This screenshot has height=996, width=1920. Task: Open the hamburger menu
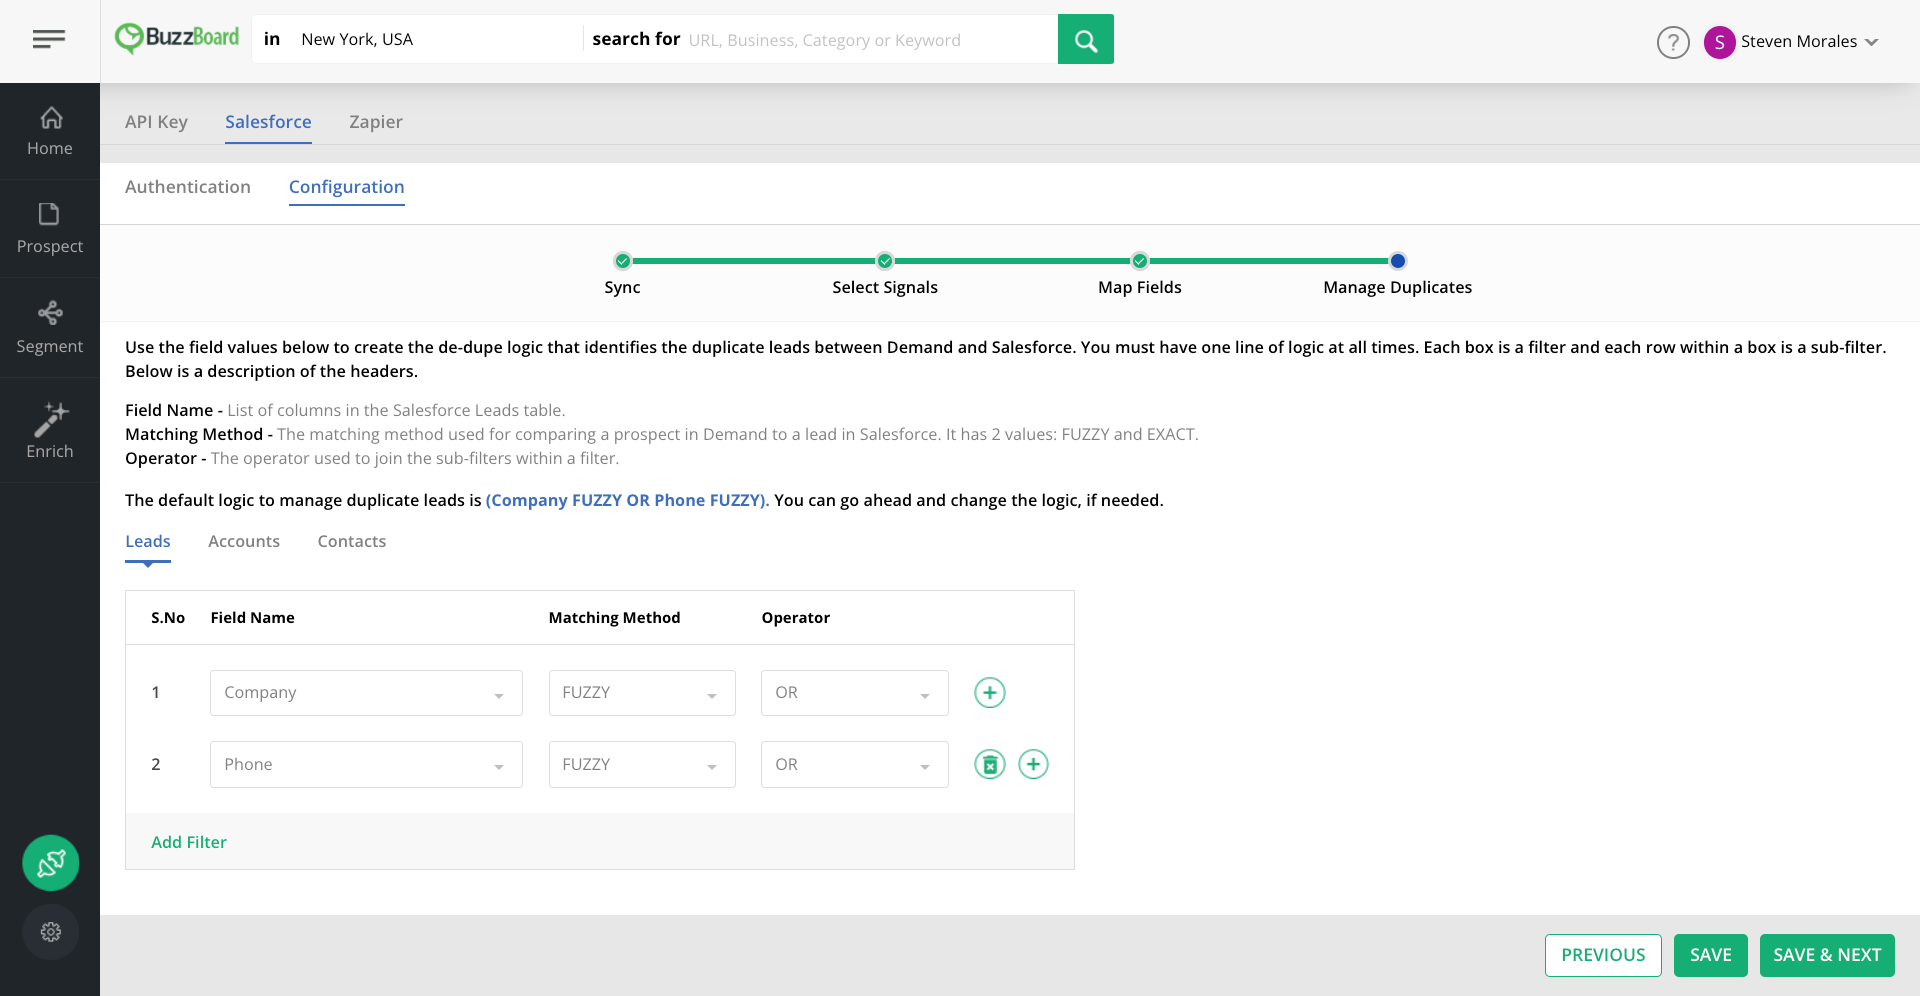click(49, 39)
